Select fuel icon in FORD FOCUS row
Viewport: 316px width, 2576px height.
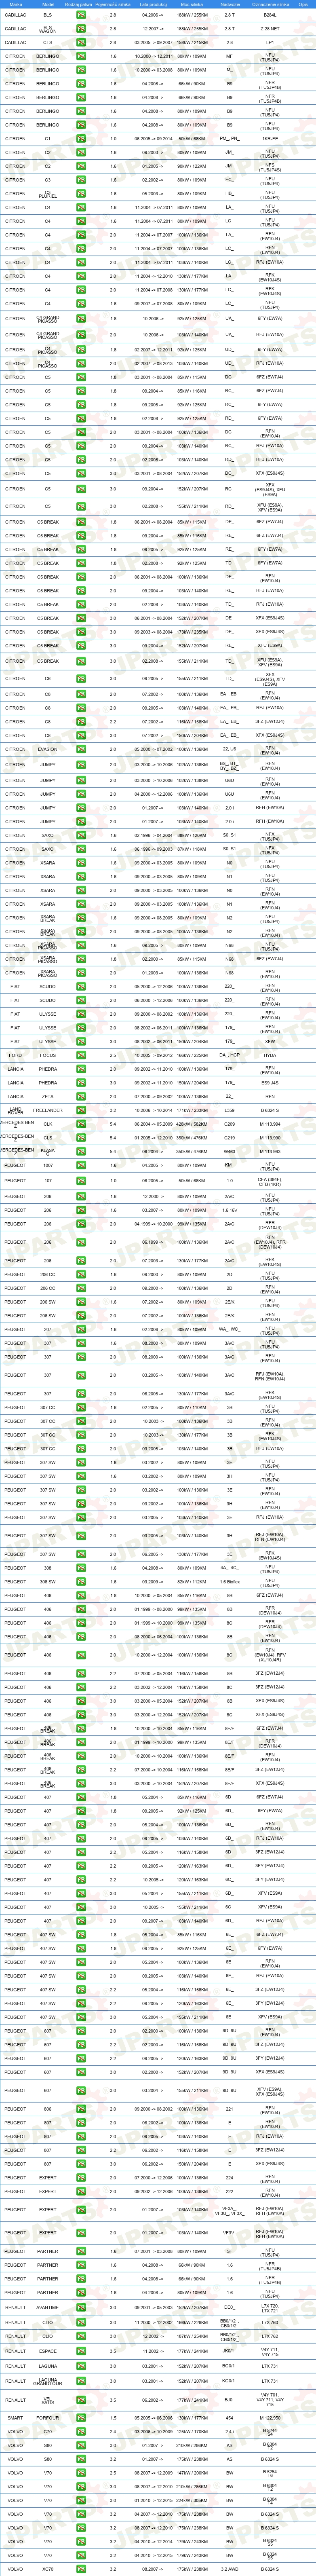tap(80, 1055)
